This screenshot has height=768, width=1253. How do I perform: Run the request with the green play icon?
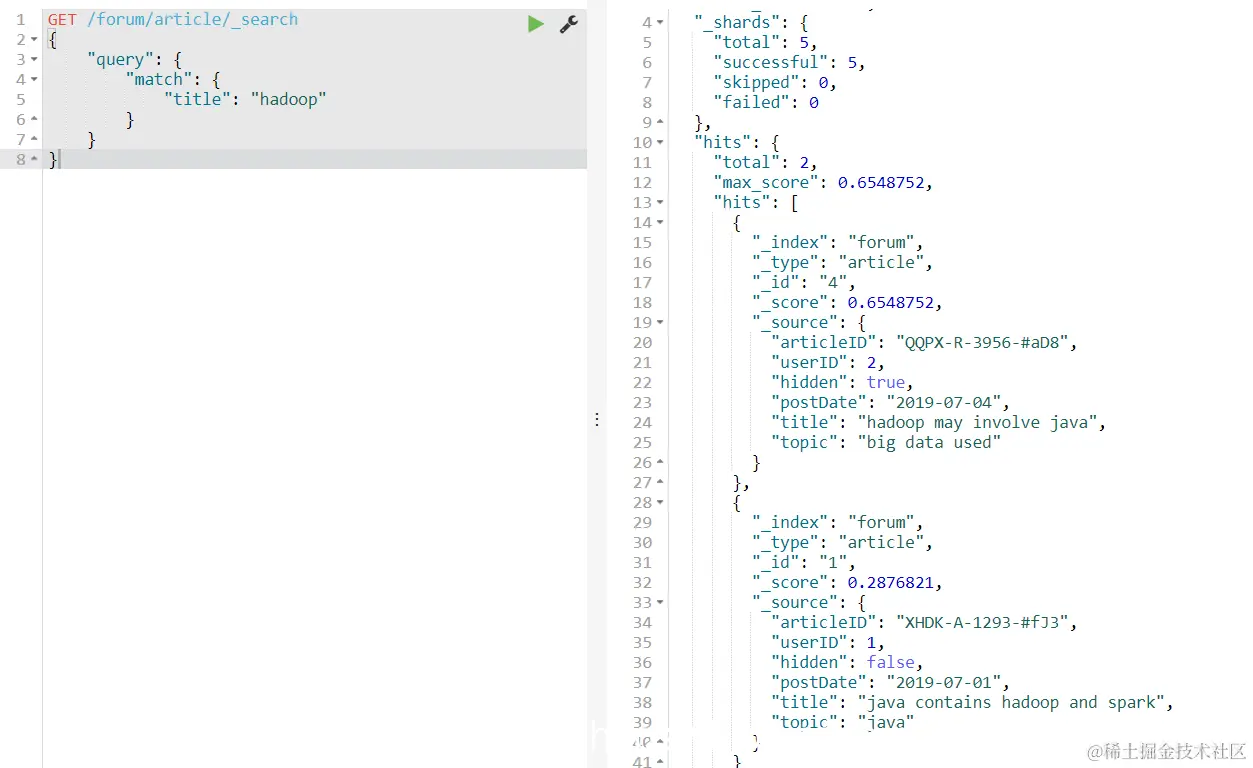536,24
